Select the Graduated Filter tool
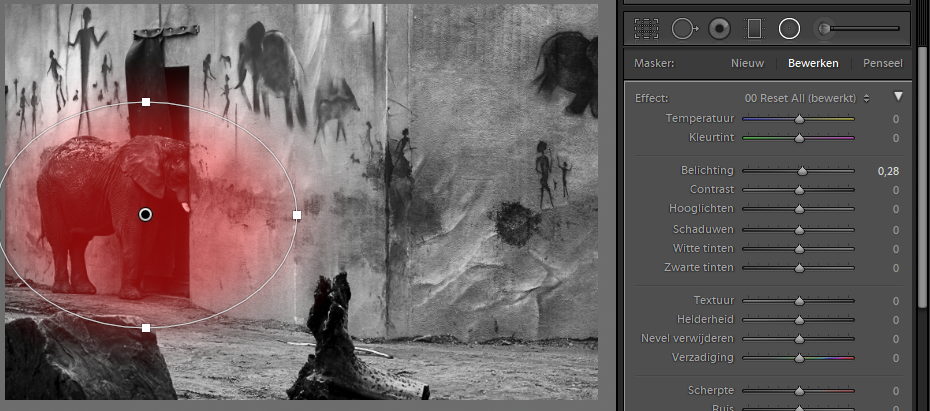This screenshot has width=930, height=411. click(x=754, y=29)
